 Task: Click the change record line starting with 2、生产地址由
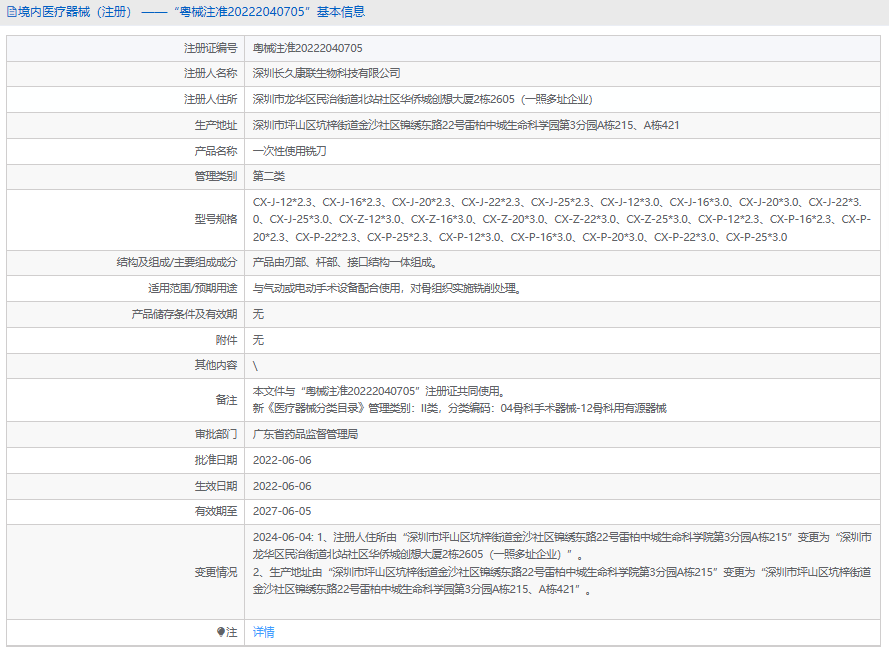(x=562, y=581)
